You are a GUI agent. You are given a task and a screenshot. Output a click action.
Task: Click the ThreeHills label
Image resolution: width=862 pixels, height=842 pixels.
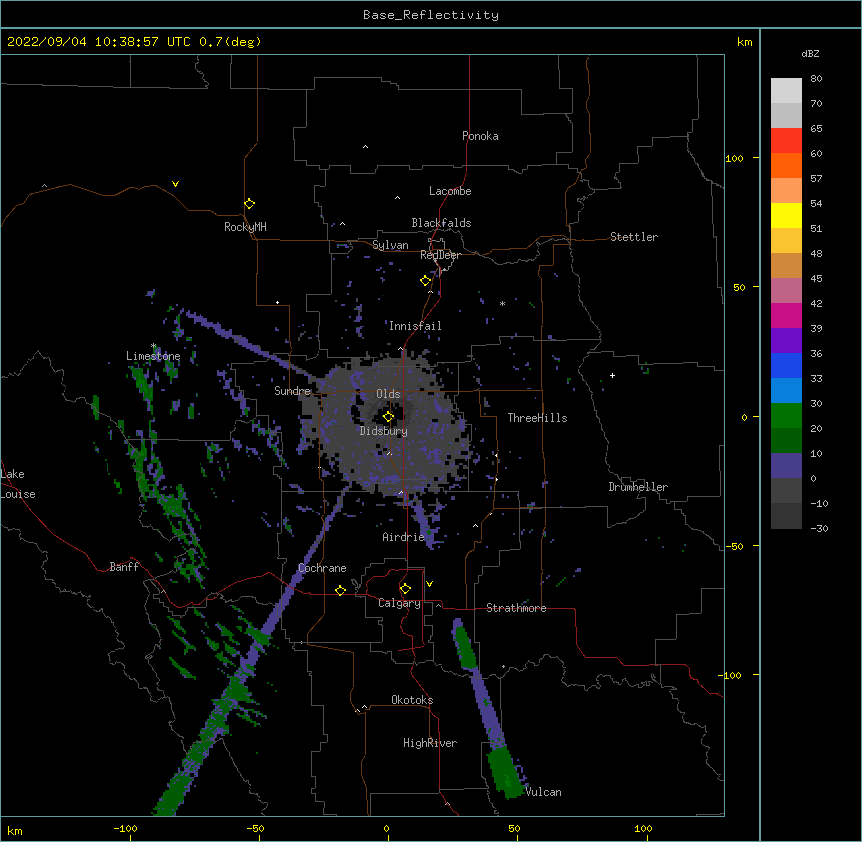[x=537, y=418]
